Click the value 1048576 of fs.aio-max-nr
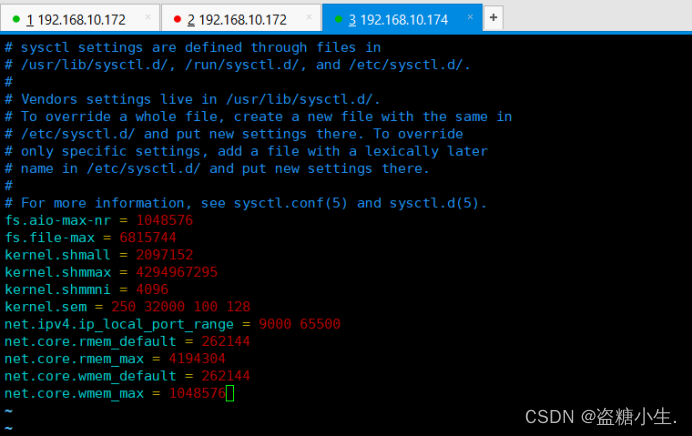 (x=164, y=220)
